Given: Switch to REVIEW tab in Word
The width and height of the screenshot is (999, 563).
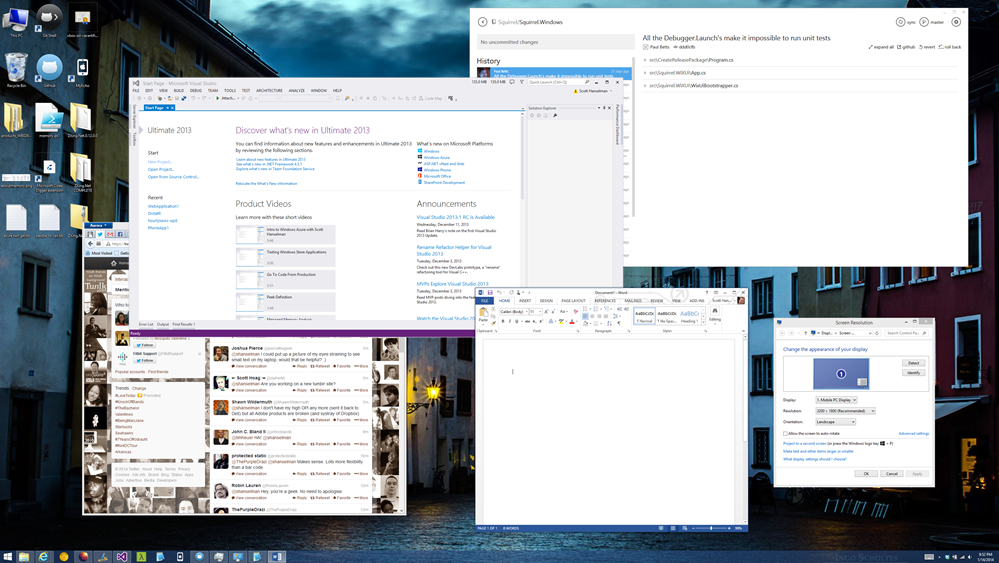Looking at the screenshot, I should pyautogui.click(x=657, y=301).
